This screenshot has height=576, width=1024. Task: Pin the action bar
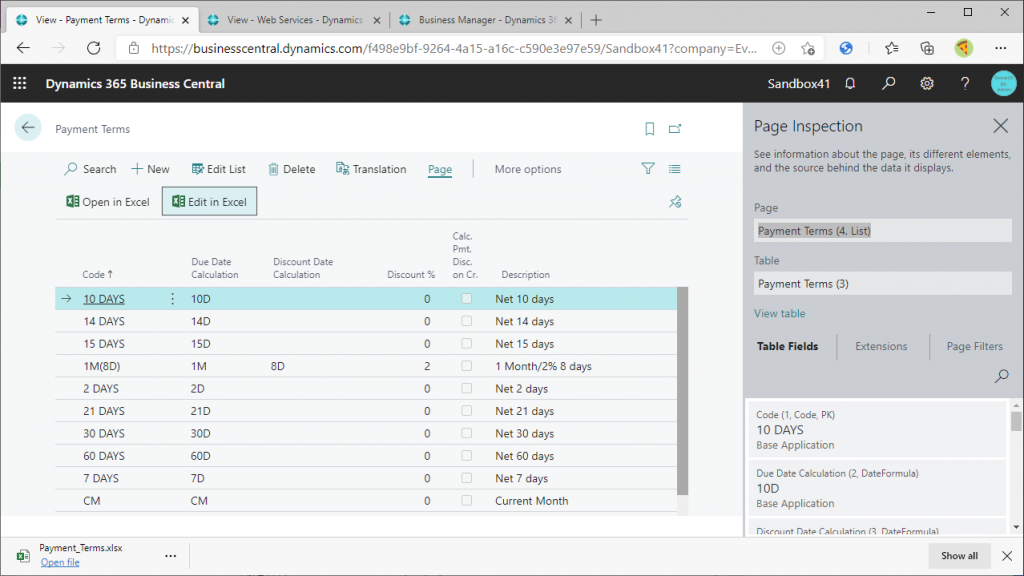[x=675, y=202]
